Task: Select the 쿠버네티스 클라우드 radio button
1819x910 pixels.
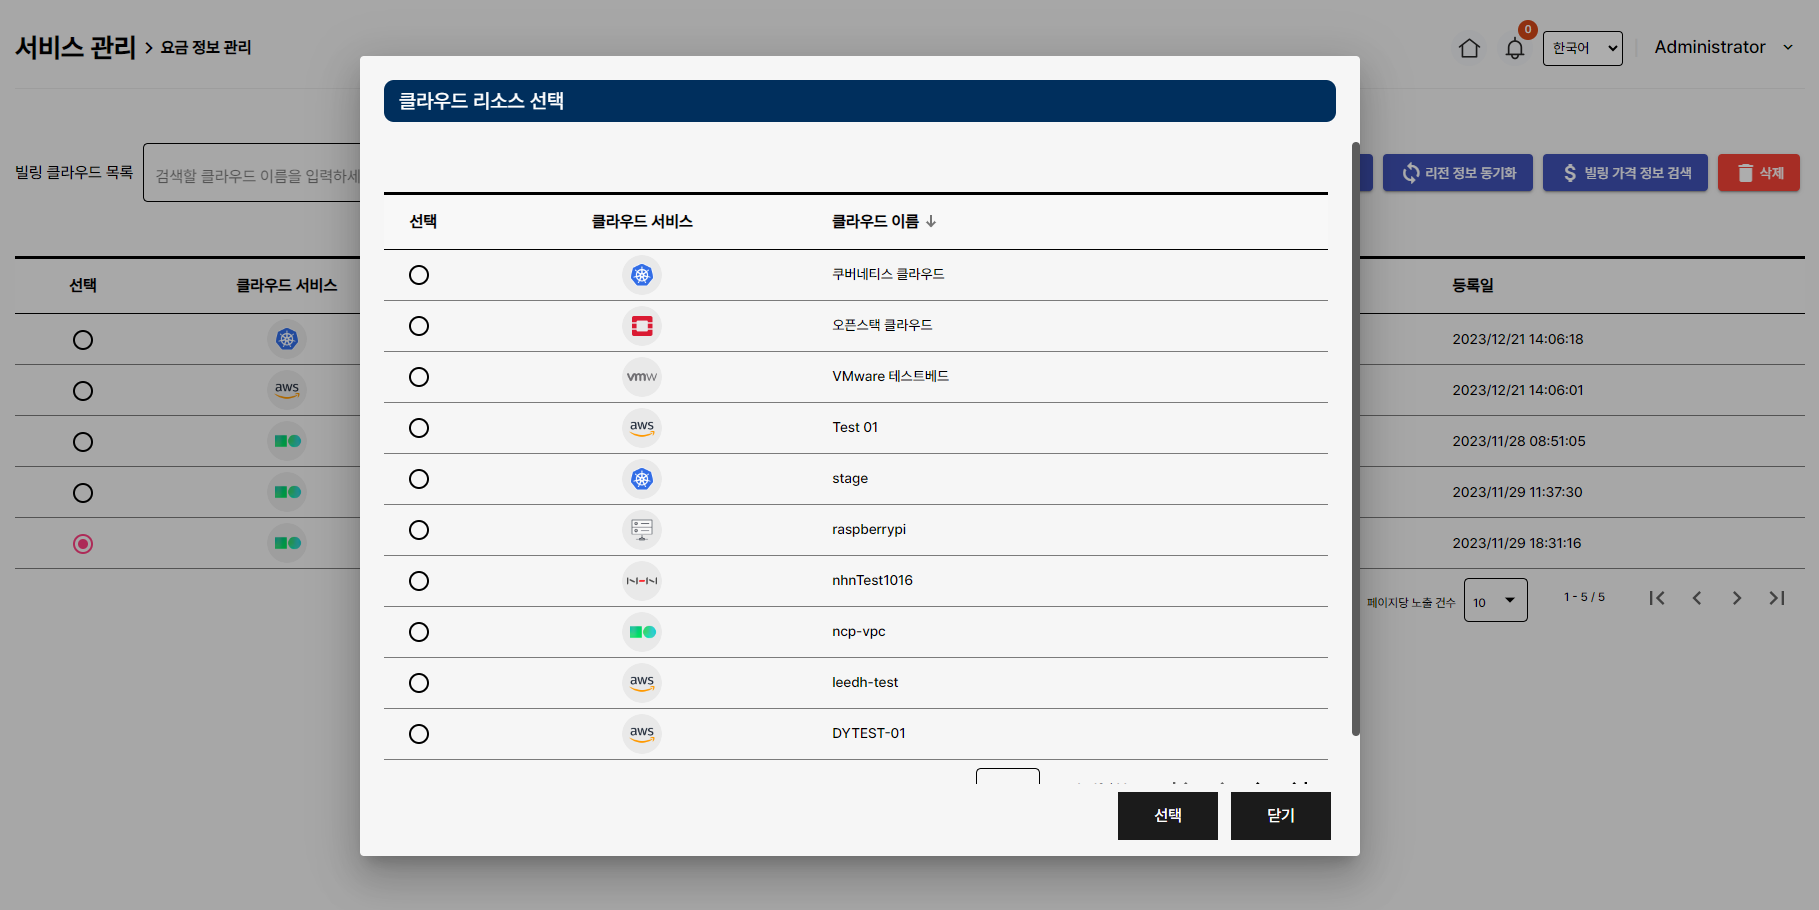Action: [x=419, y=275]
